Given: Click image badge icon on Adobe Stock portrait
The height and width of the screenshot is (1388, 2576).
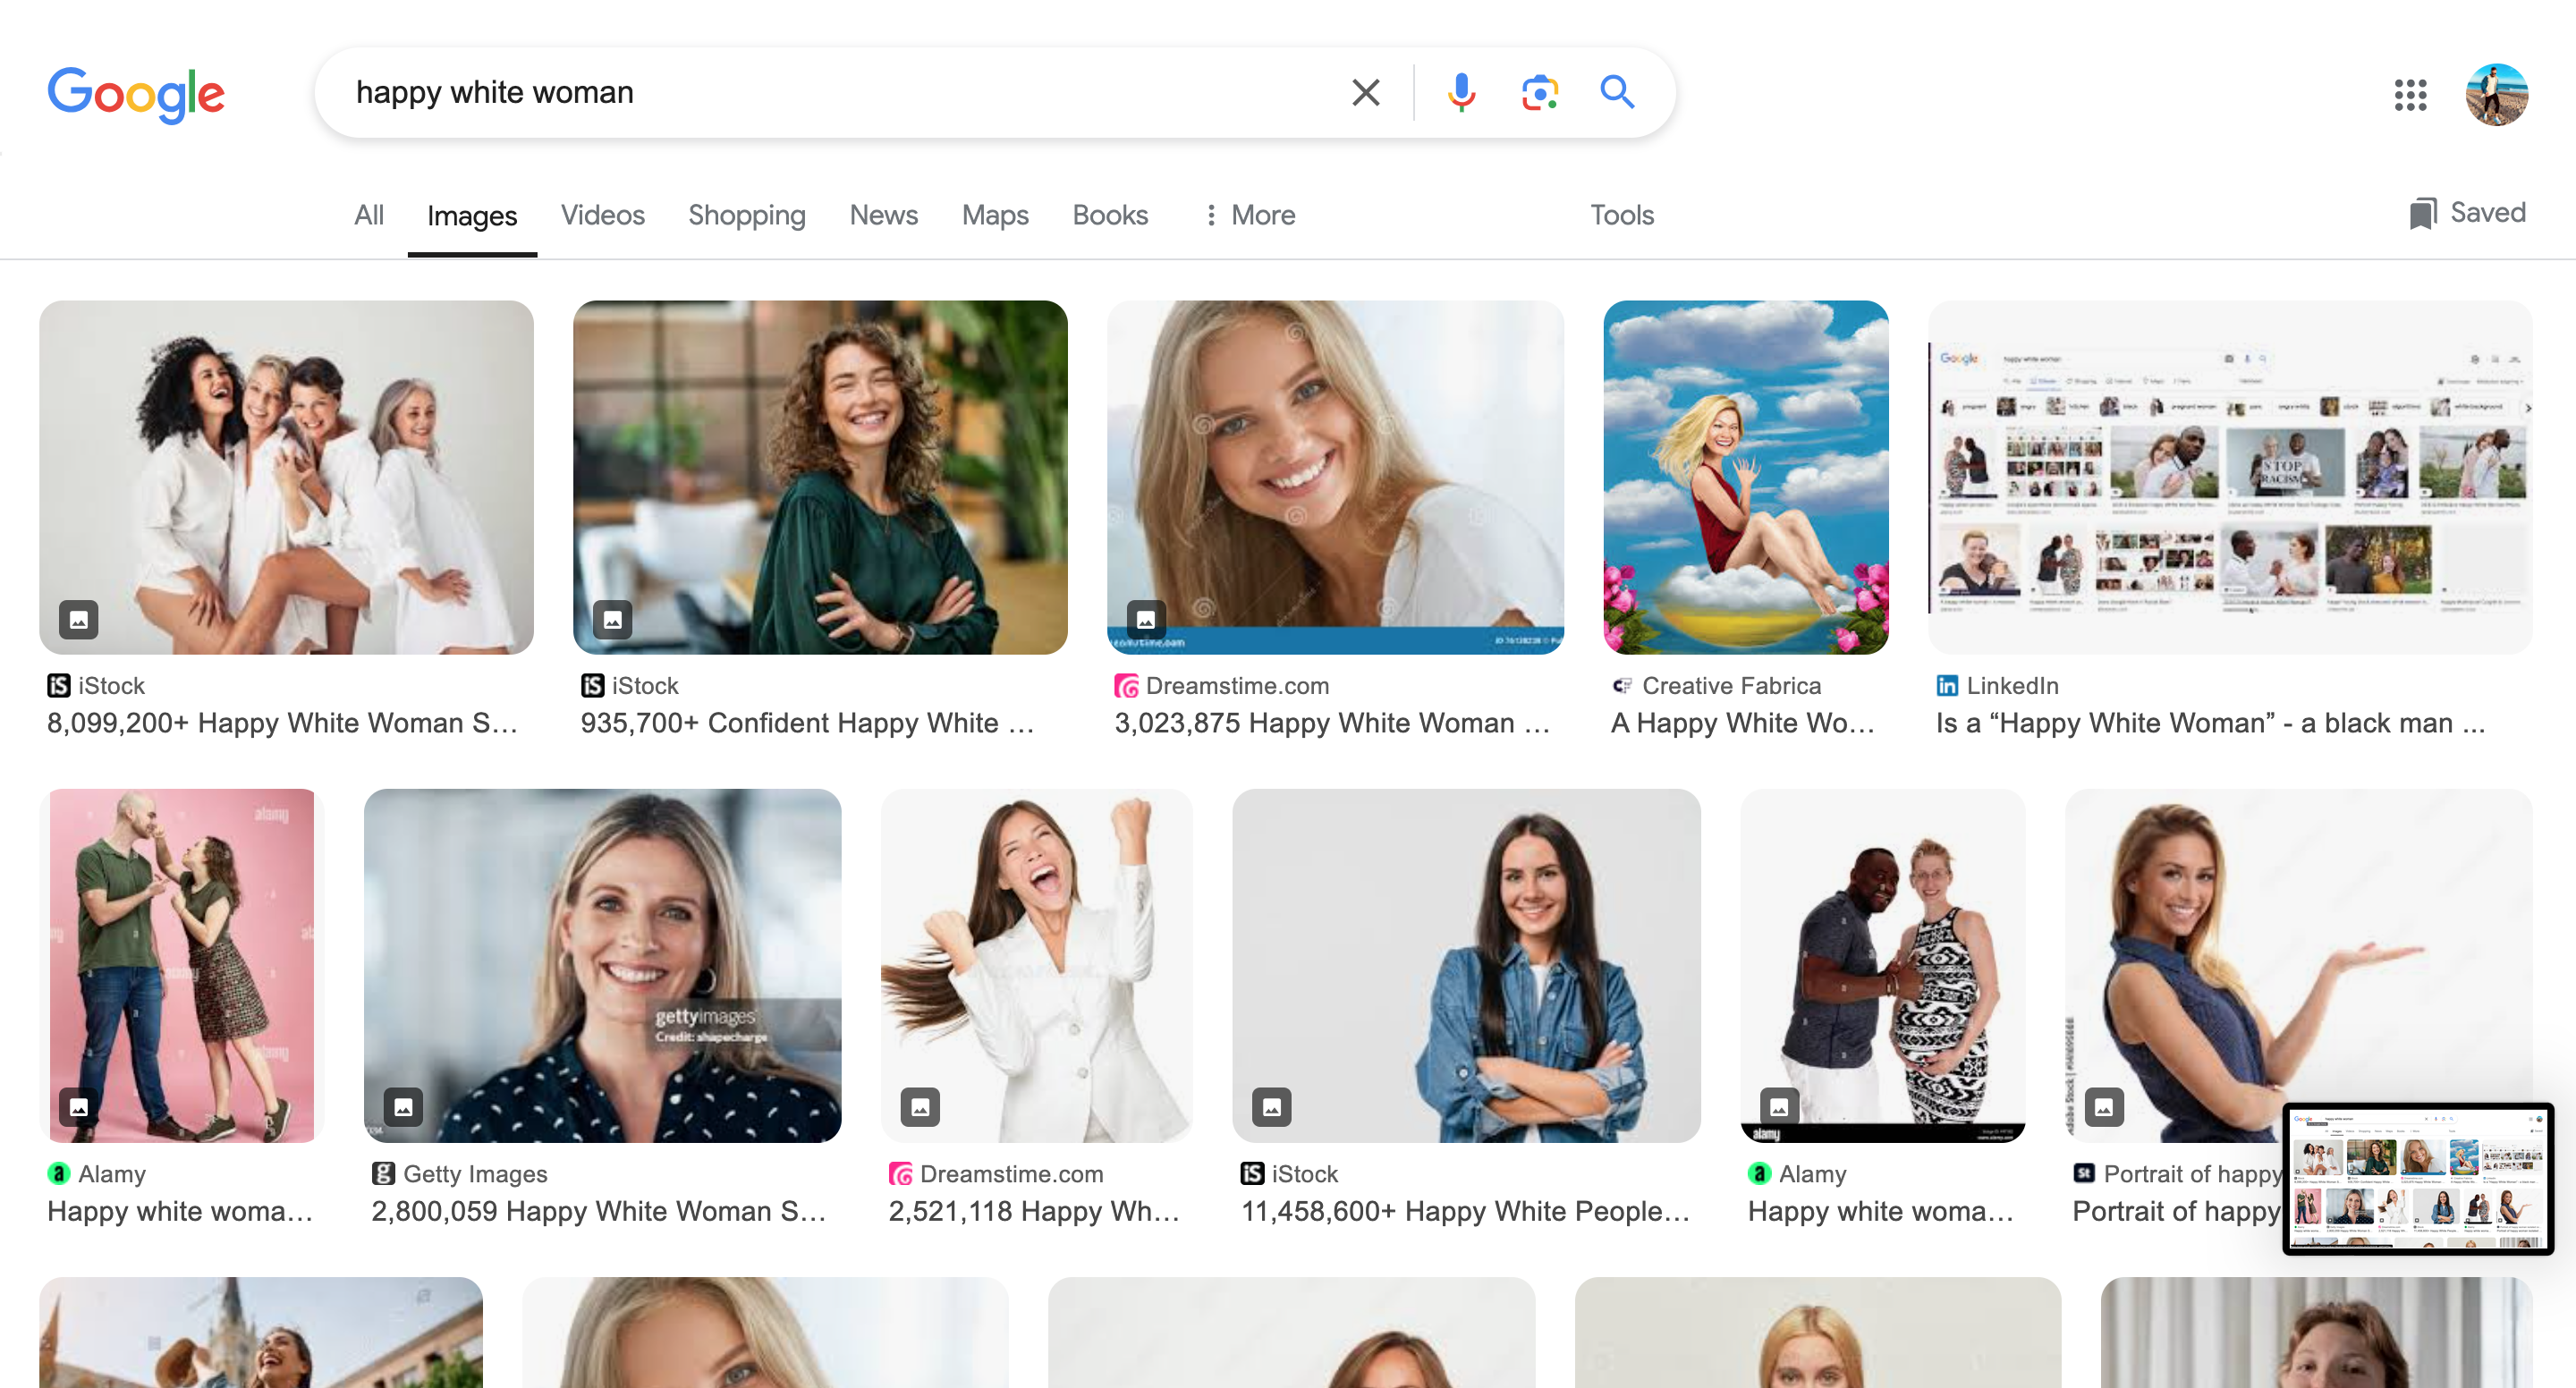Looking at the screenshot, I should 2104,1107.
